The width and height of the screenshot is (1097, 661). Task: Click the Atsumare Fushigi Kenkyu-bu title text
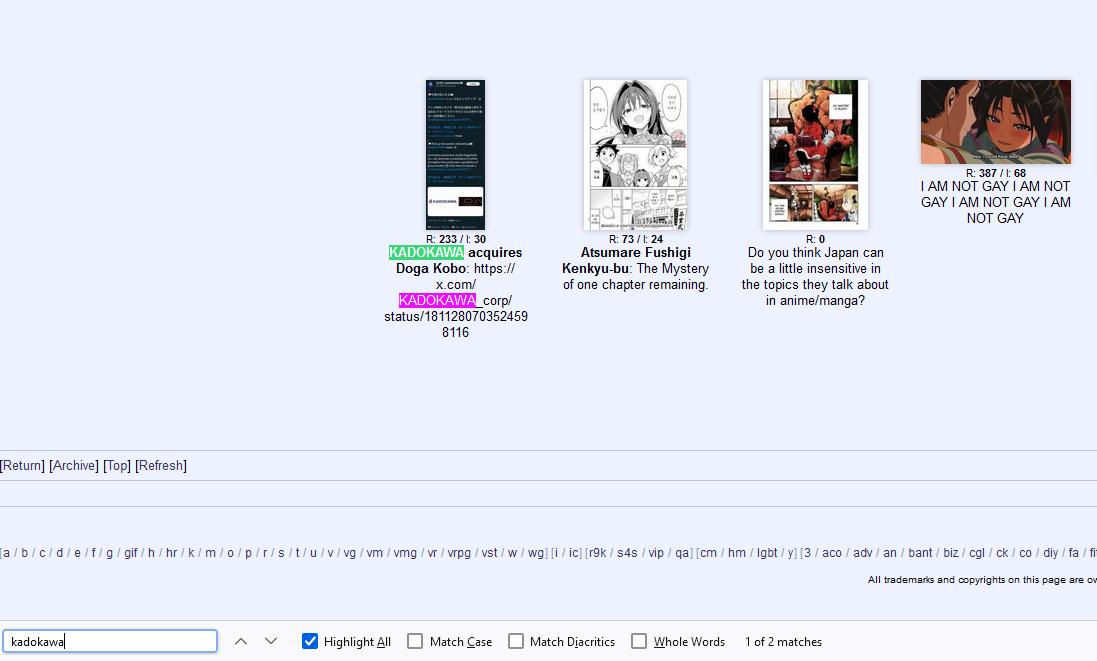(635, 260)
